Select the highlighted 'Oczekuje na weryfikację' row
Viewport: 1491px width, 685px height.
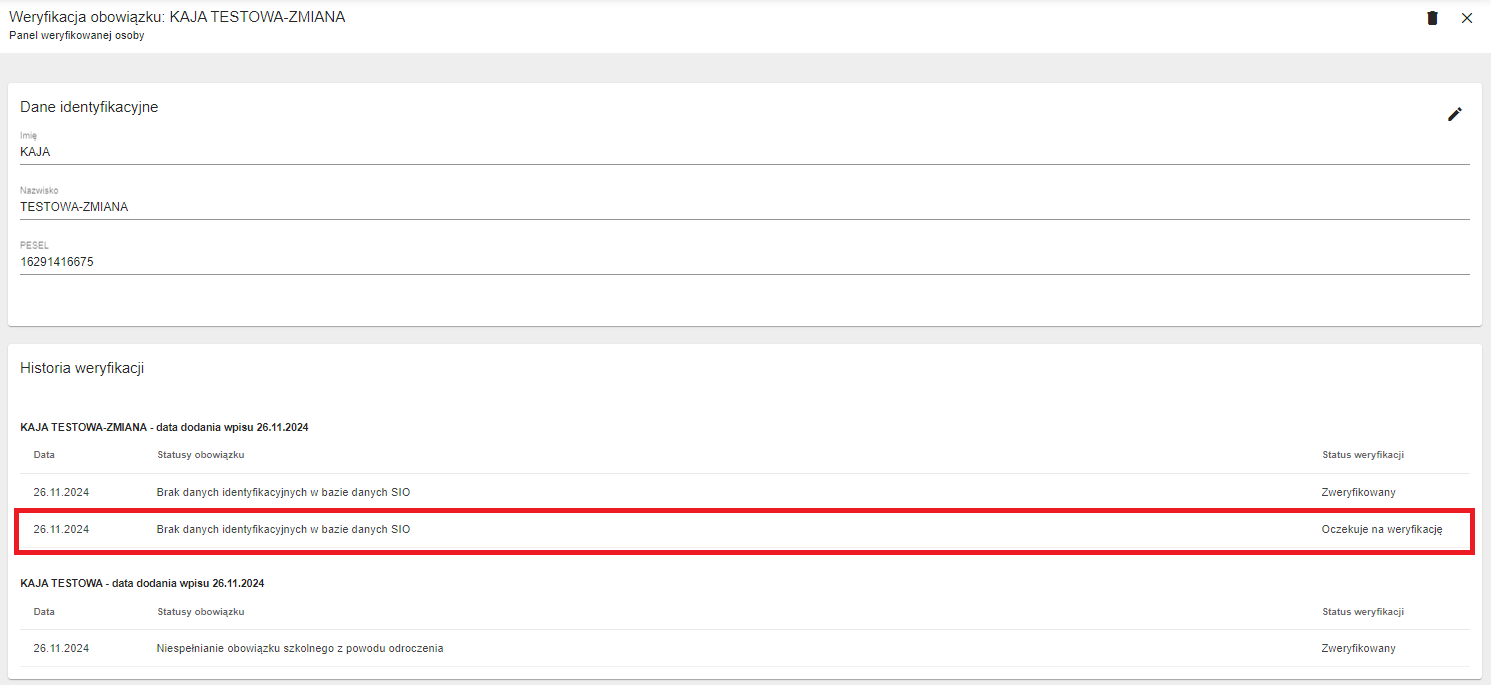click(744, 530)
